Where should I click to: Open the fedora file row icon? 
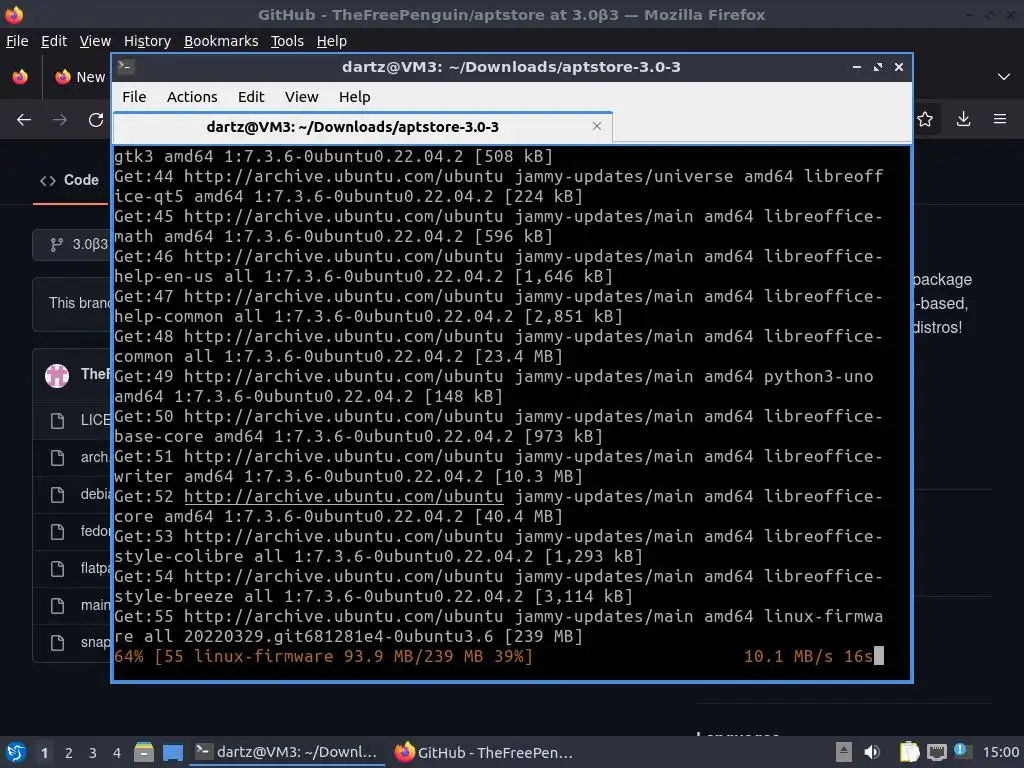(57, 532)
